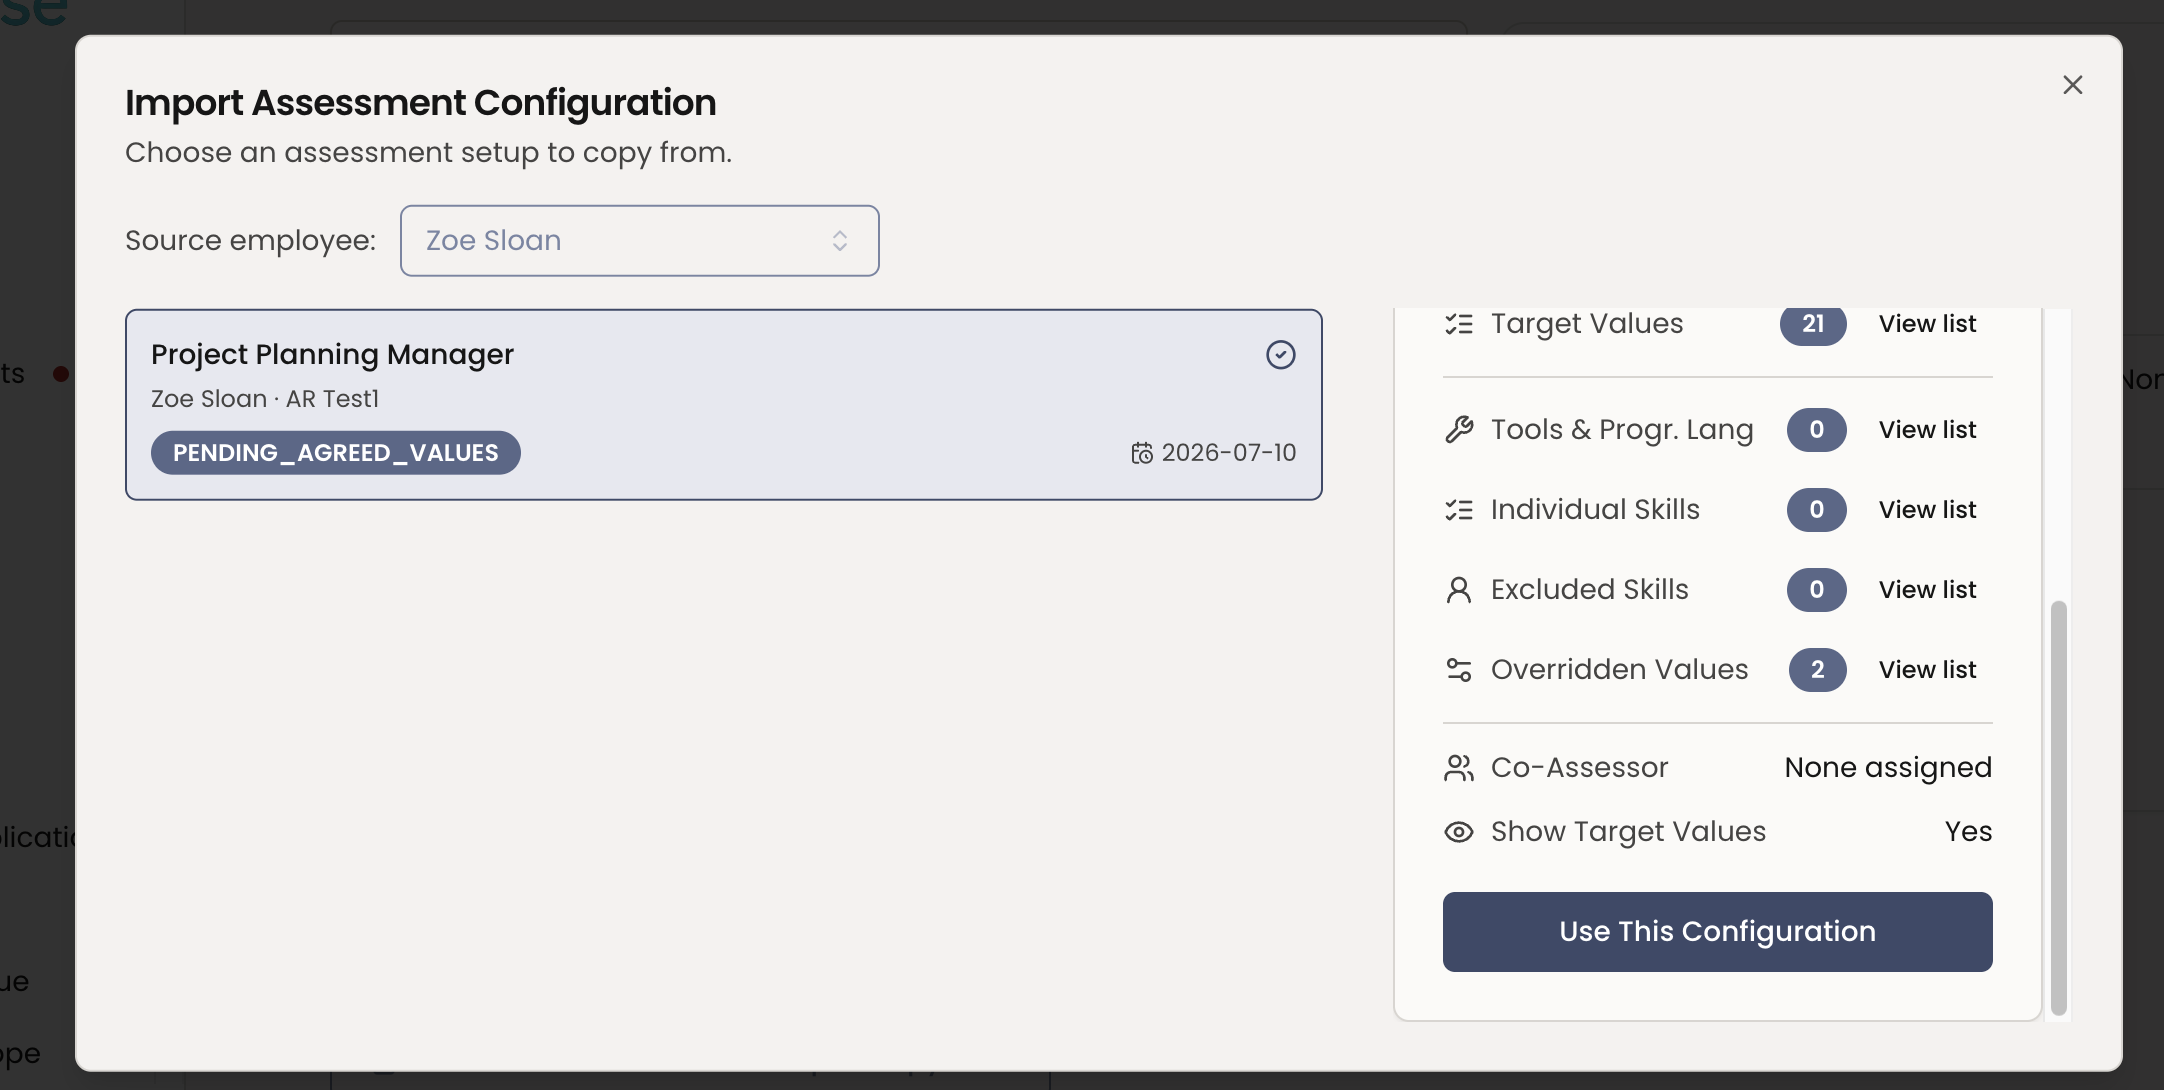Viewport: 2164px width, 1090px height.
Task: Click the Individual Skills count badge
Action: click(x=1817, y=510)
